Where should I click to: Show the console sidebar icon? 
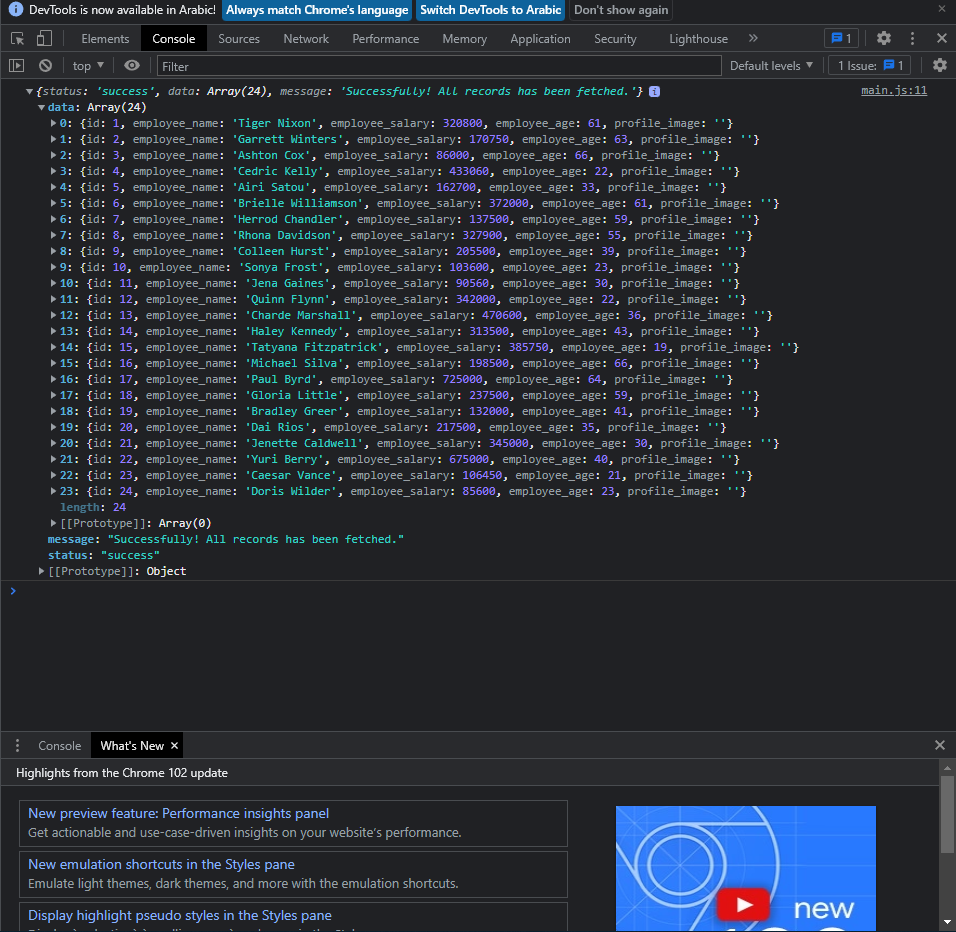coord(16,65)
